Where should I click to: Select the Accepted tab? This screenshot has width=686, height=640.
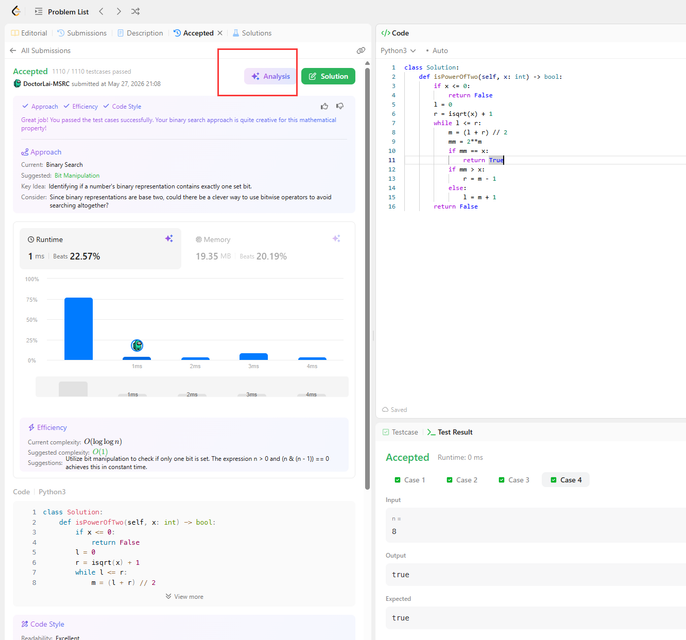193,33
